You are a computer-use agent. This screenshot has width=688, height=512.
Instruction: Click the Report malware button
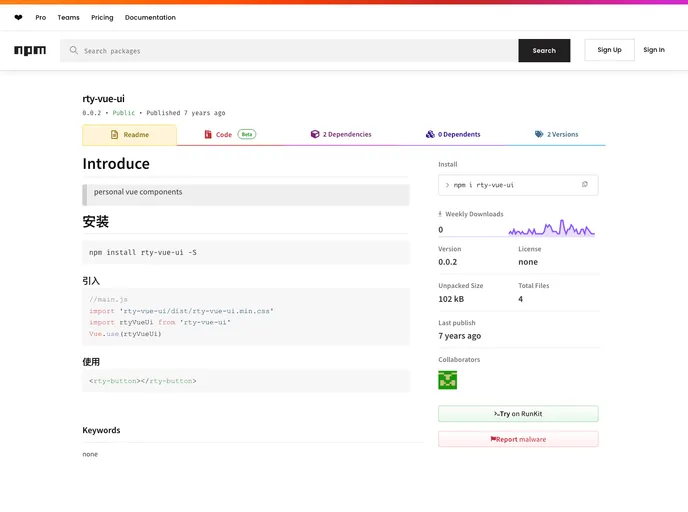tap(518, 439)
